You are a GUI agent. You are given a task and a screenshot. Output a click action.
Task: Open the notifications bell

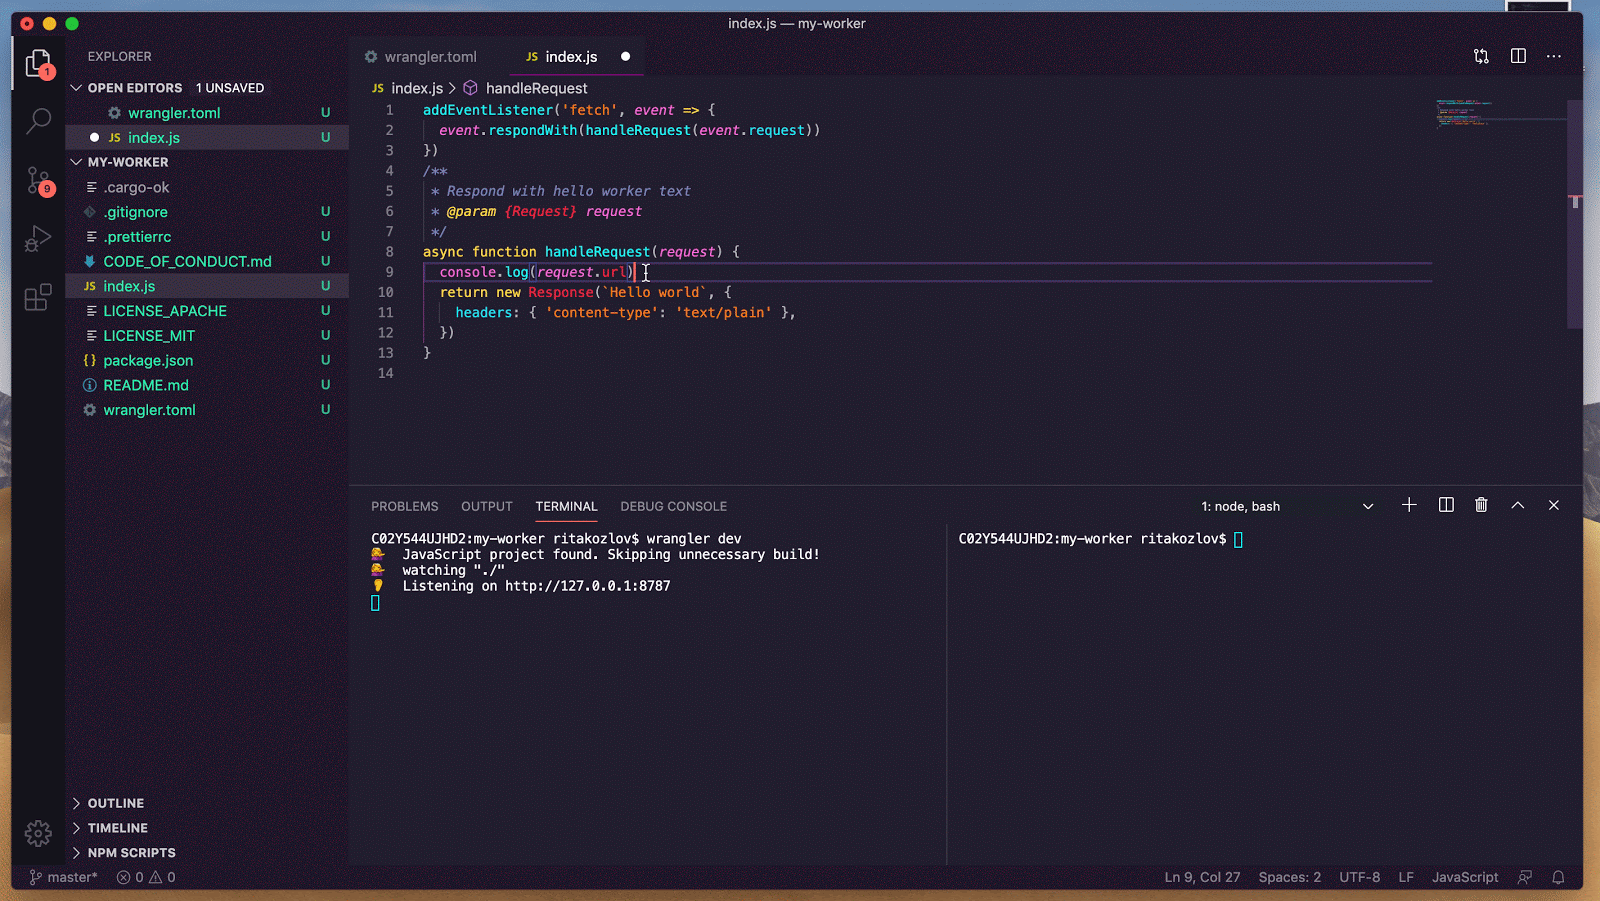(x=1558, y=878)
